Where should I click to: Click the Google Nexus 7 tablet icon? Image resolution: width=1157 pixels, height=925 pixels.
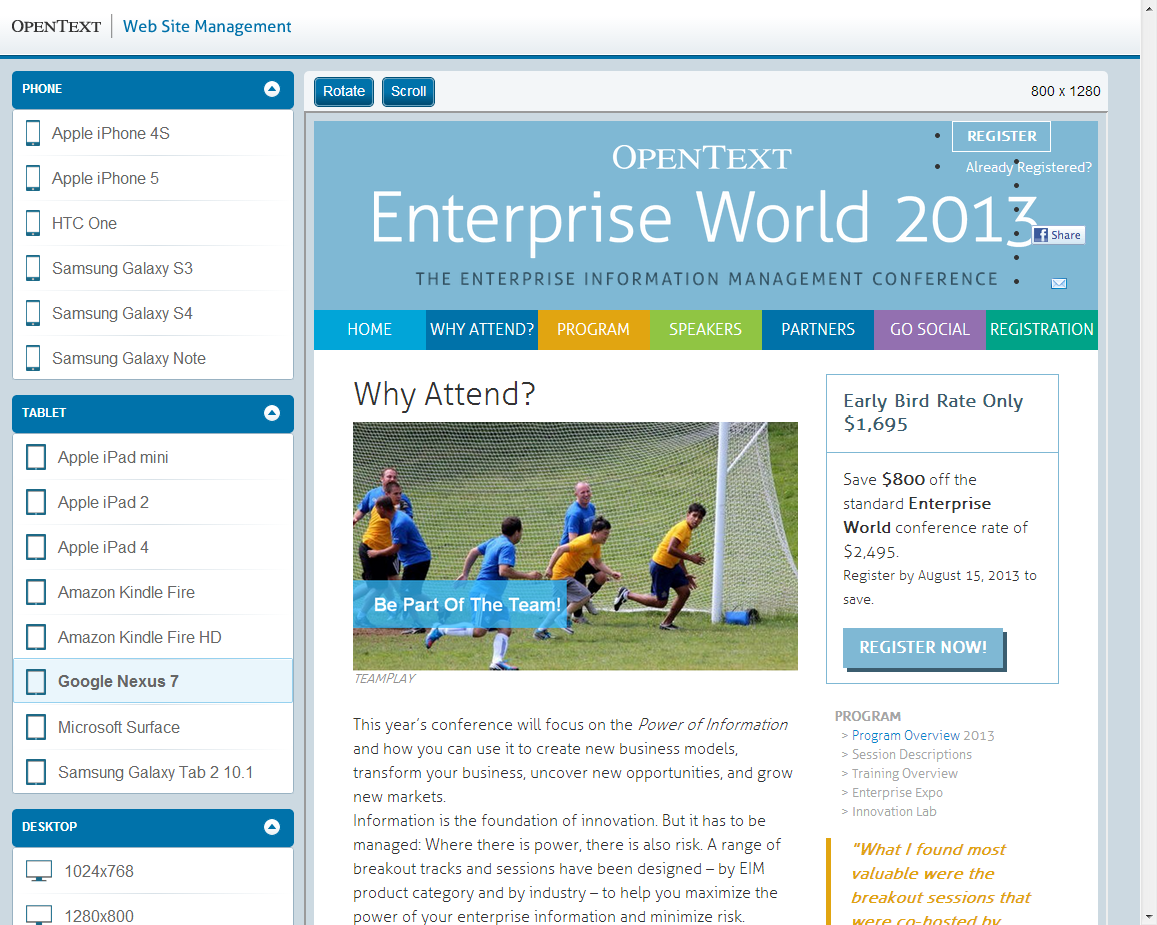(x=36, y=682)
